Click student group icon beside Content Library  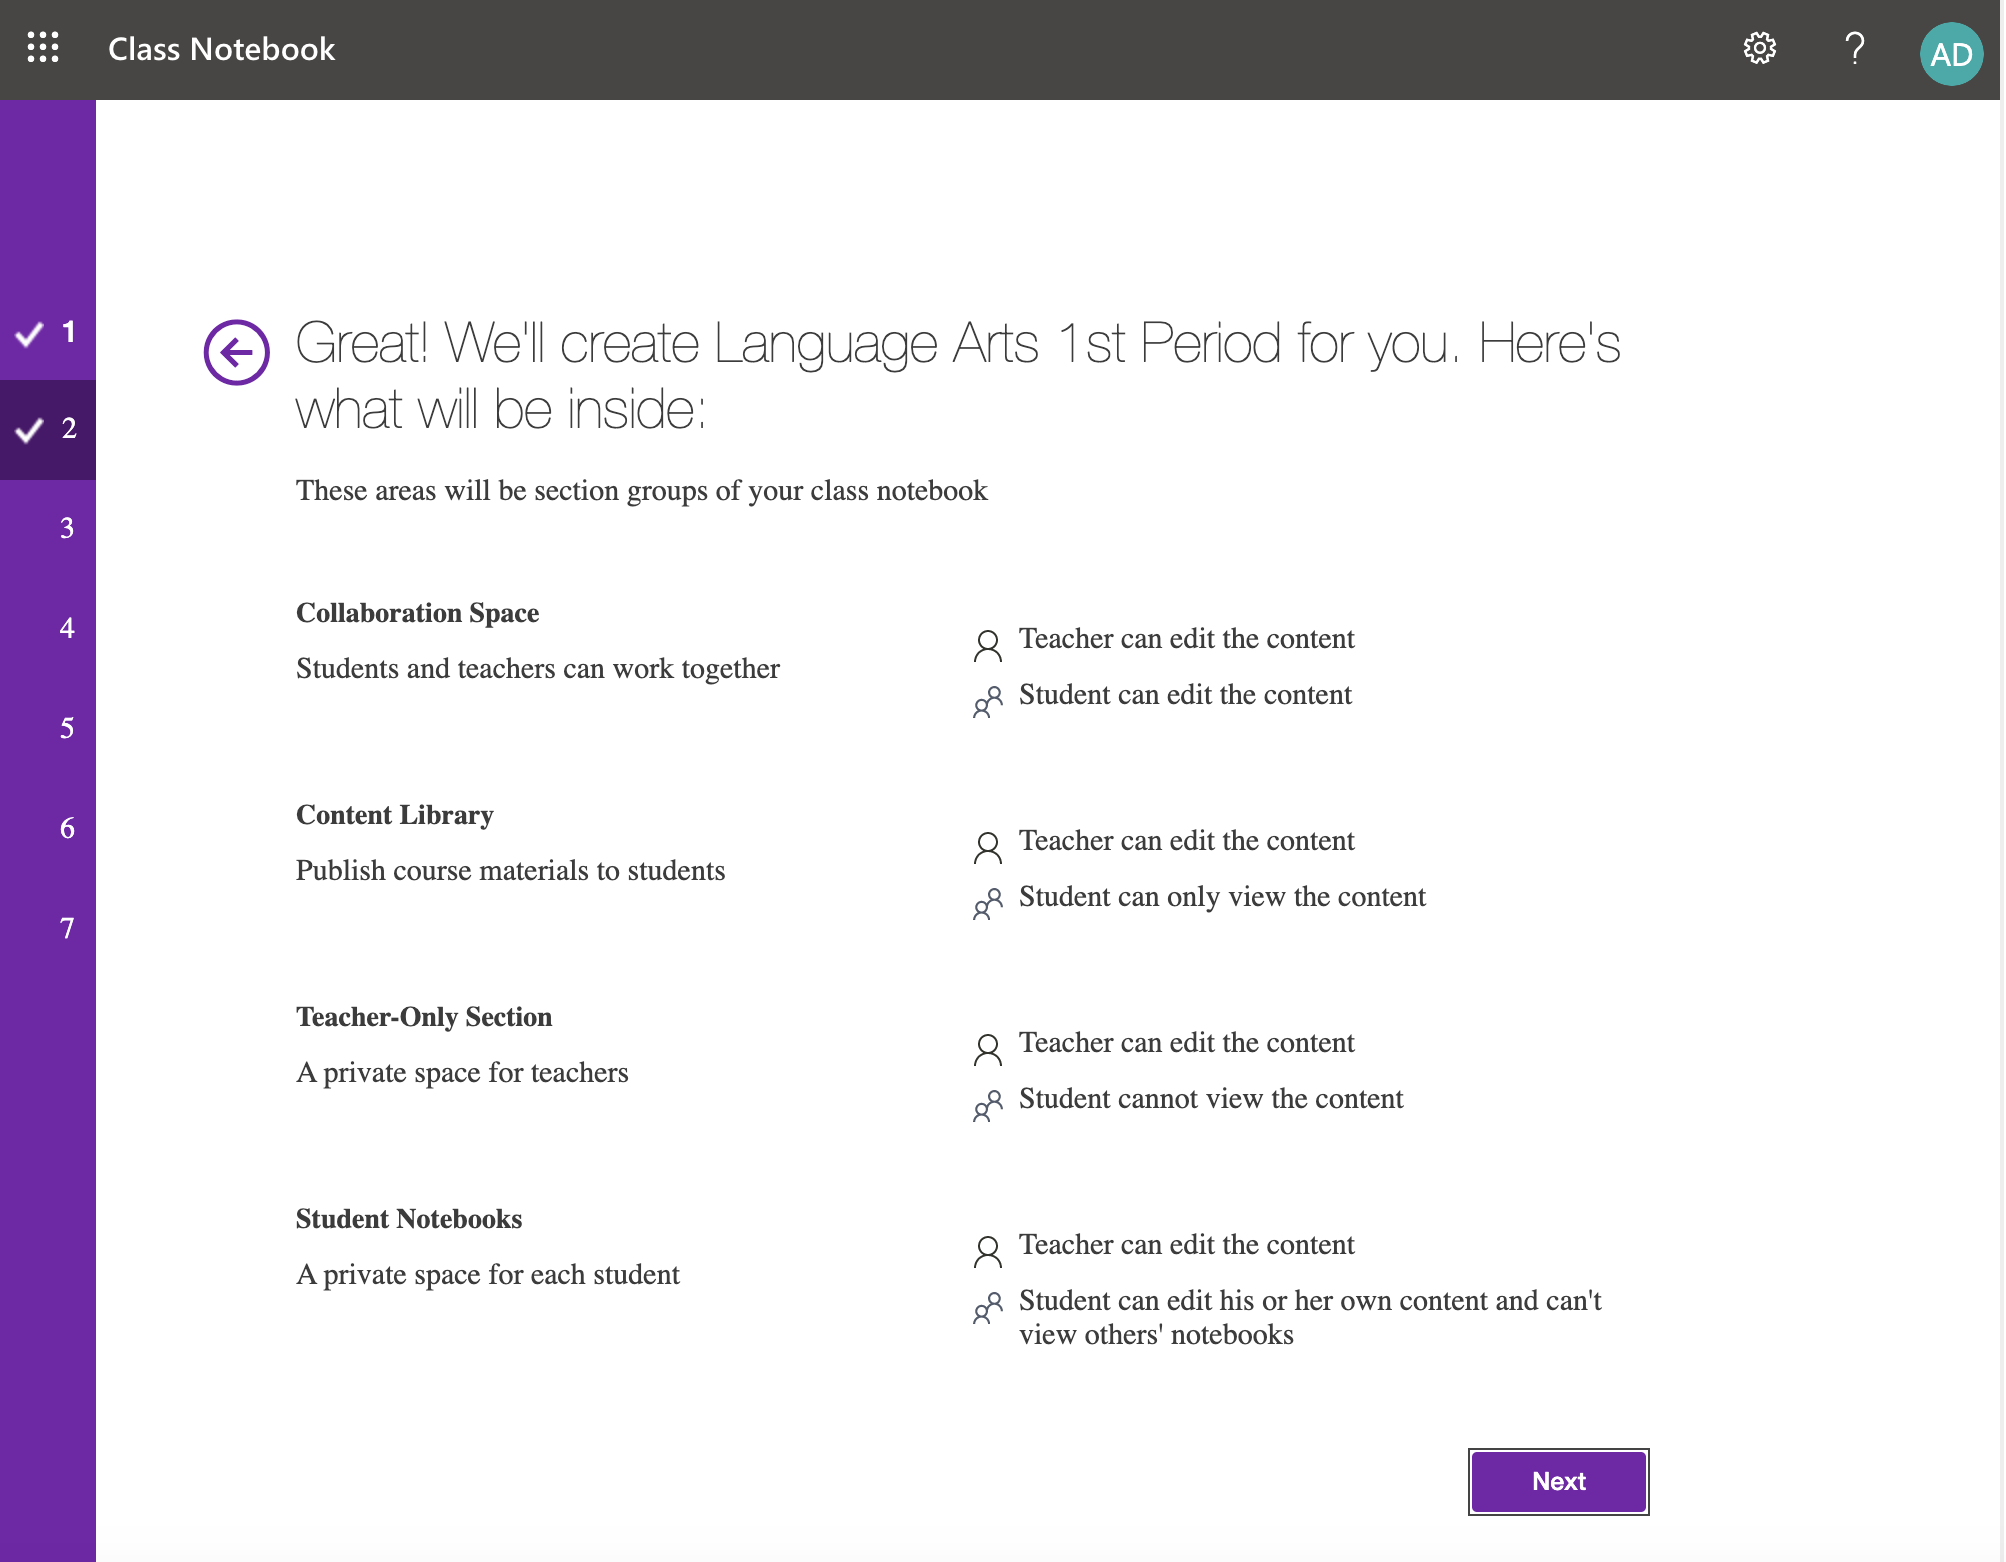click(x=987, y=903)
